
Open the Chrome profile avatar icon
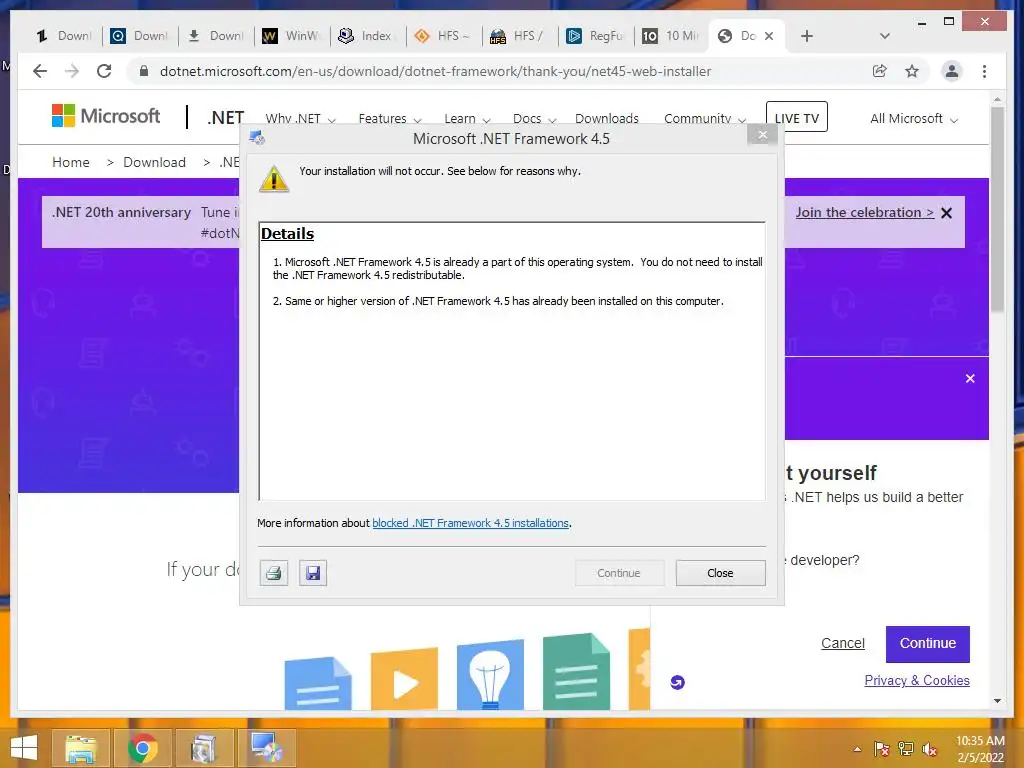[x=952, y=71]
